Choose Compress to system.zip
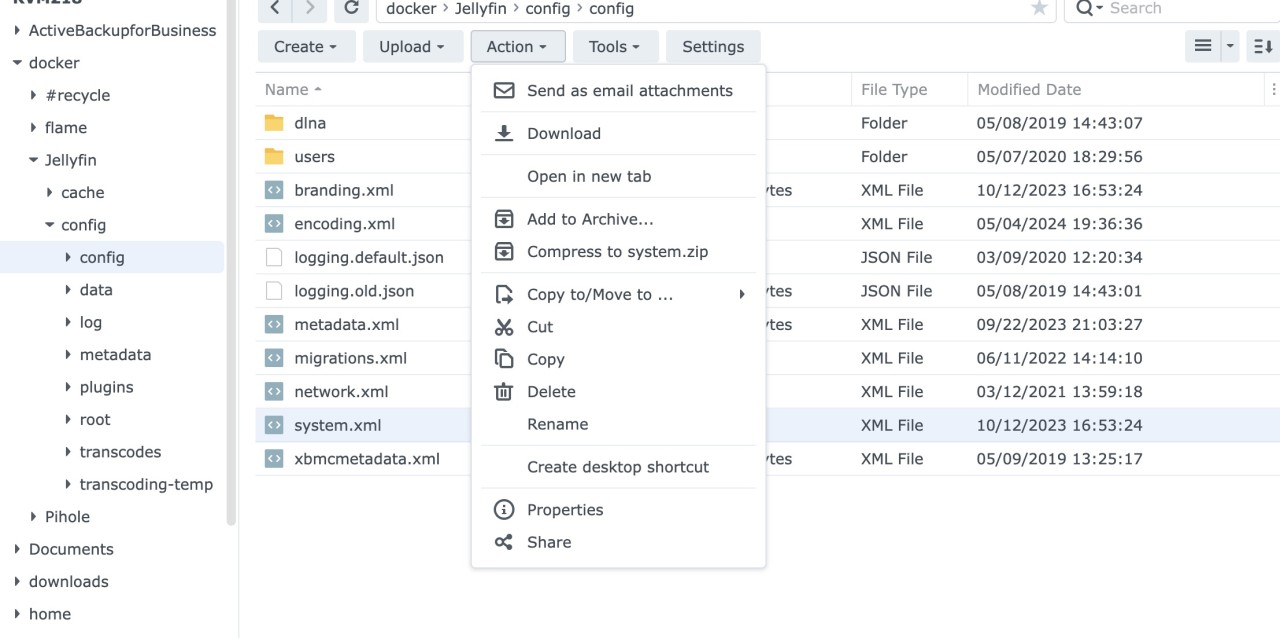 click(x=617, y=252)
